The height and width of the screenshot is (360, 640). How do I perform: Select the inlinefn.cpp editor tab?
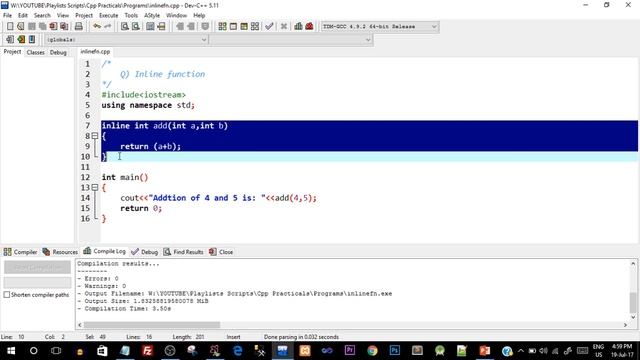pos(95,51)
